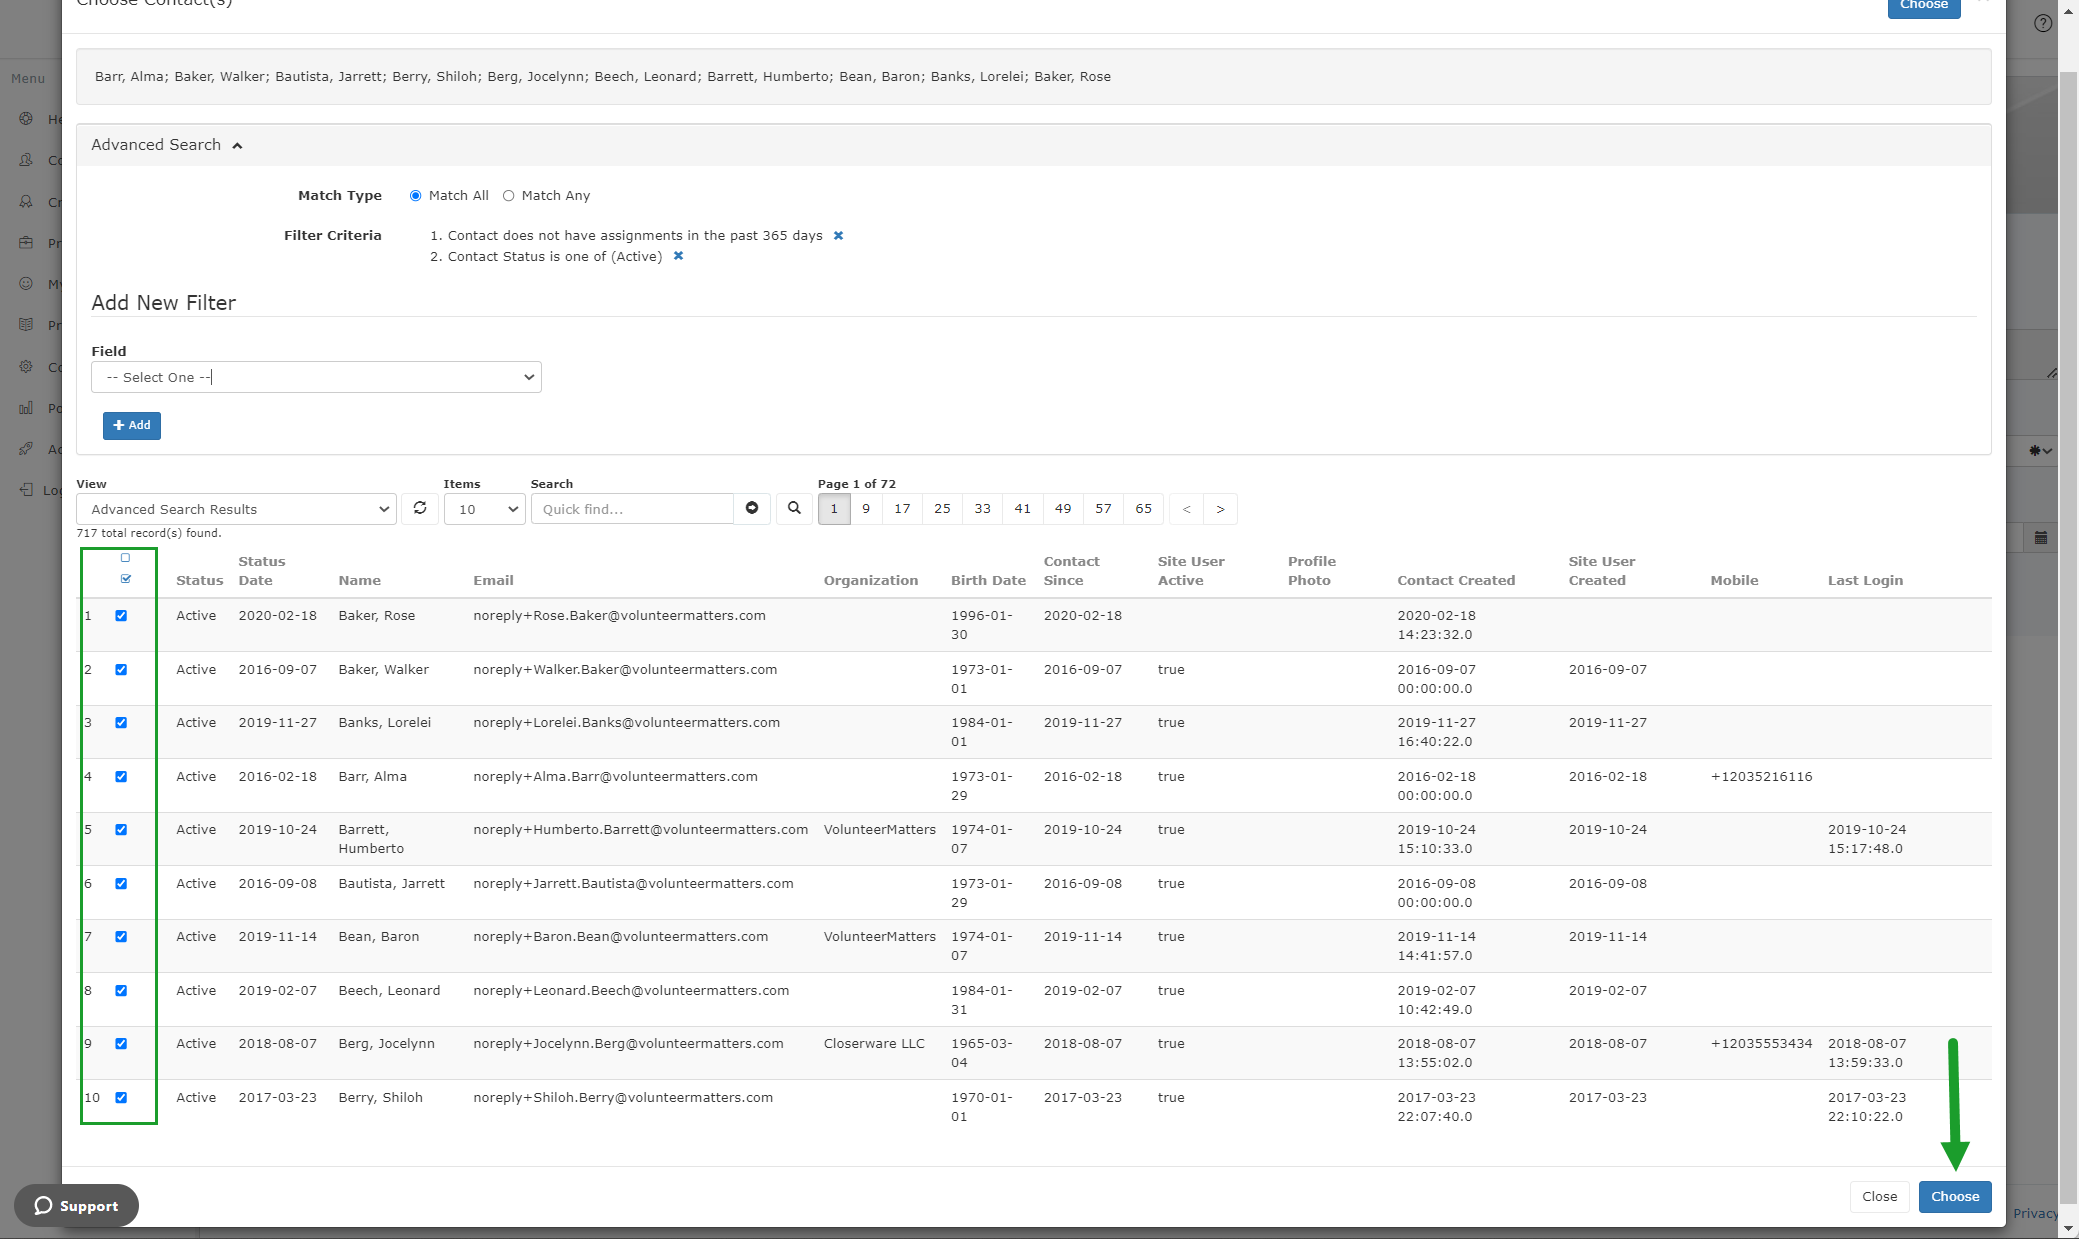This screenshot has width=2079, height=1239.
Task: Remove the assignments filter criterion
Action: tap(839, 236)
